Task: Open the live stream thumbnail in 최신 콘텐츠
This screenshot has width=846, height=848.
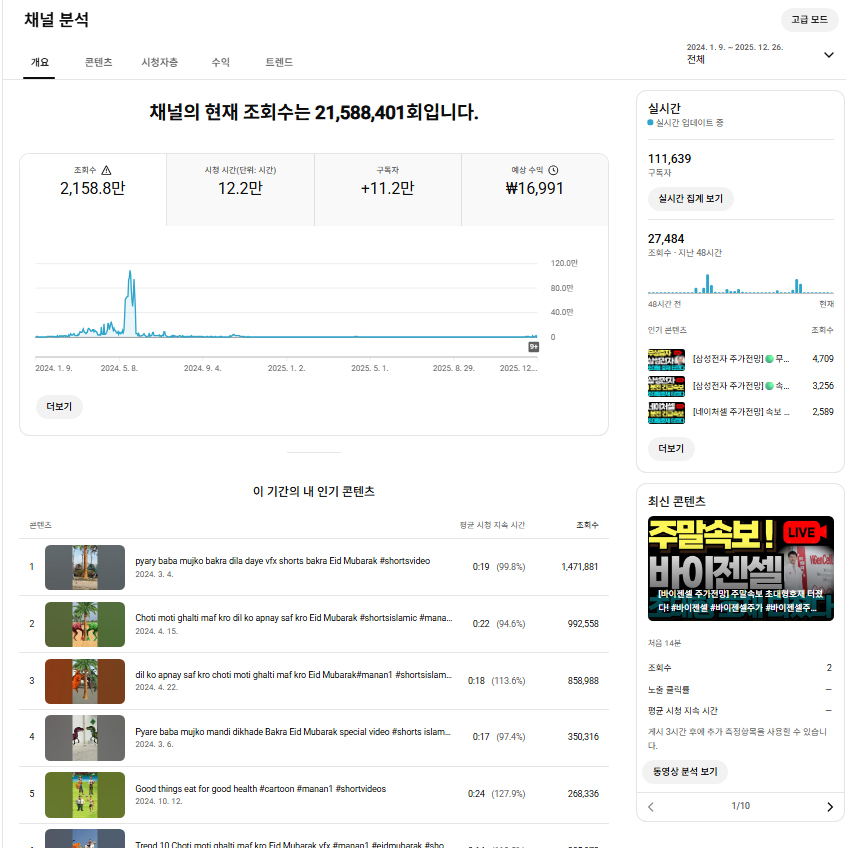Action: click(740, 567)
